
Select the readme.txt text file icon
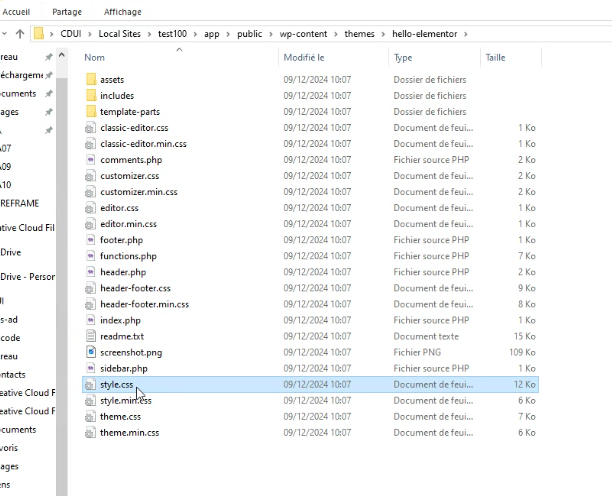point(91,336)
